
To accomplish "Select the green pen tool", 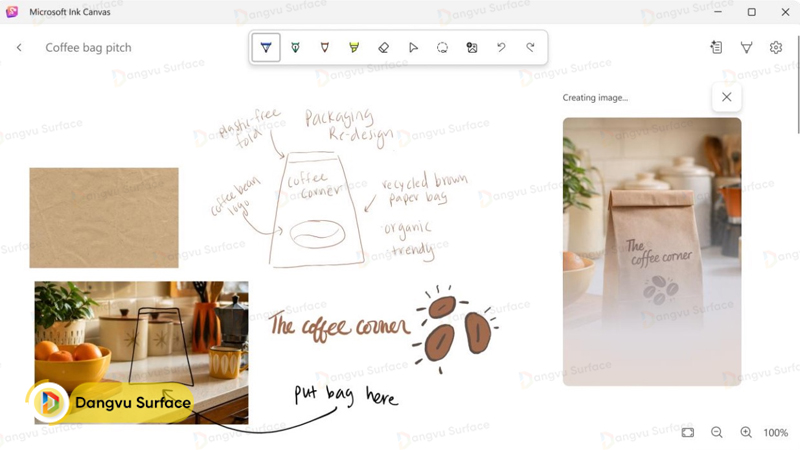I will coord(295,47).
